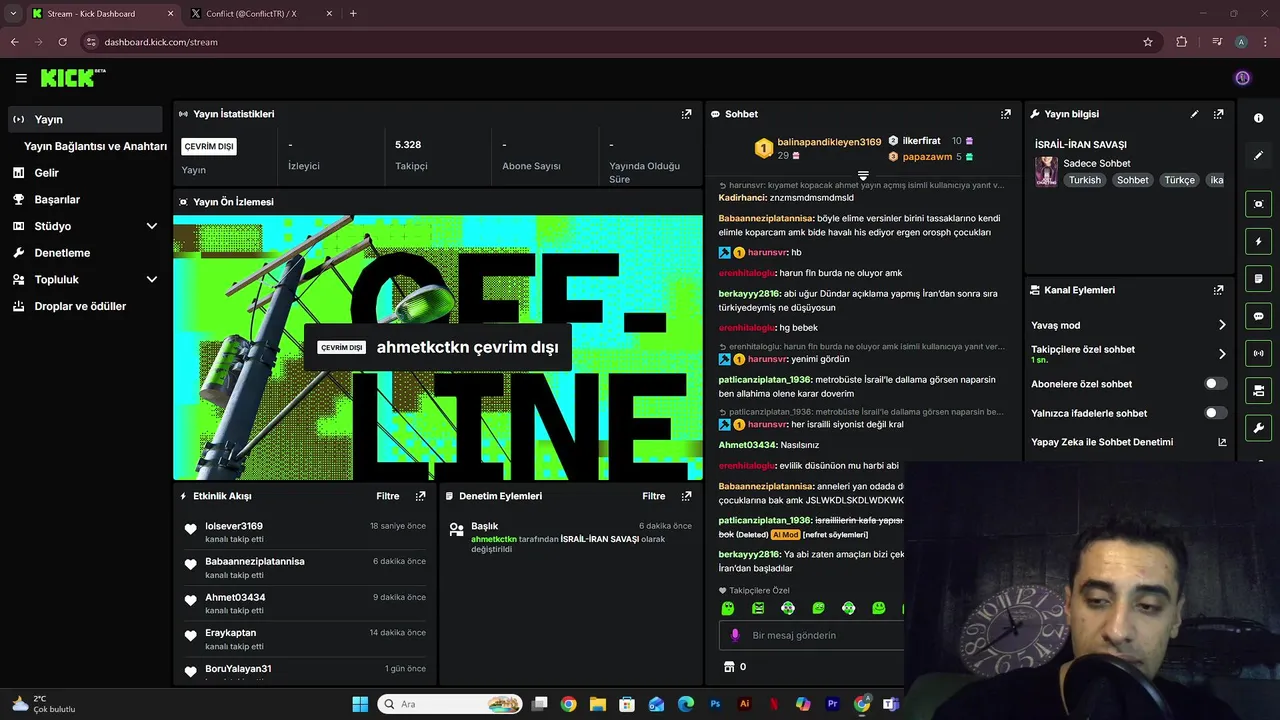Open Filtre in Etkinlik Akışı panel
1280x720 pixels.
point(388,496)
